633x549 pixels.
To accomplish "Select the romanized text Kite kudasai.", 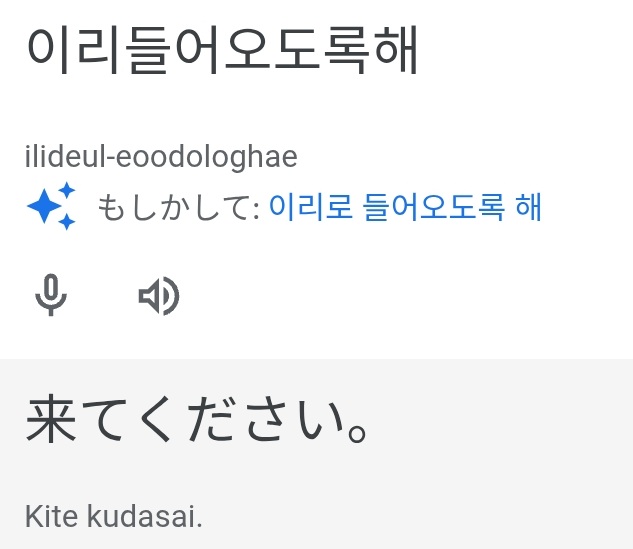I will tap(113, 516).
